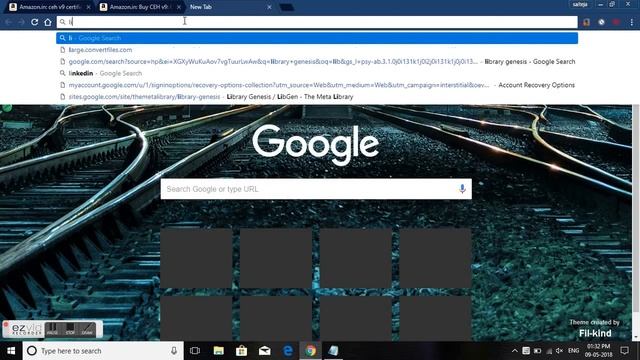Open a new tab with the new-tab button
The height and width of the screenshot is (360, 640).
(x=287, y=7)
